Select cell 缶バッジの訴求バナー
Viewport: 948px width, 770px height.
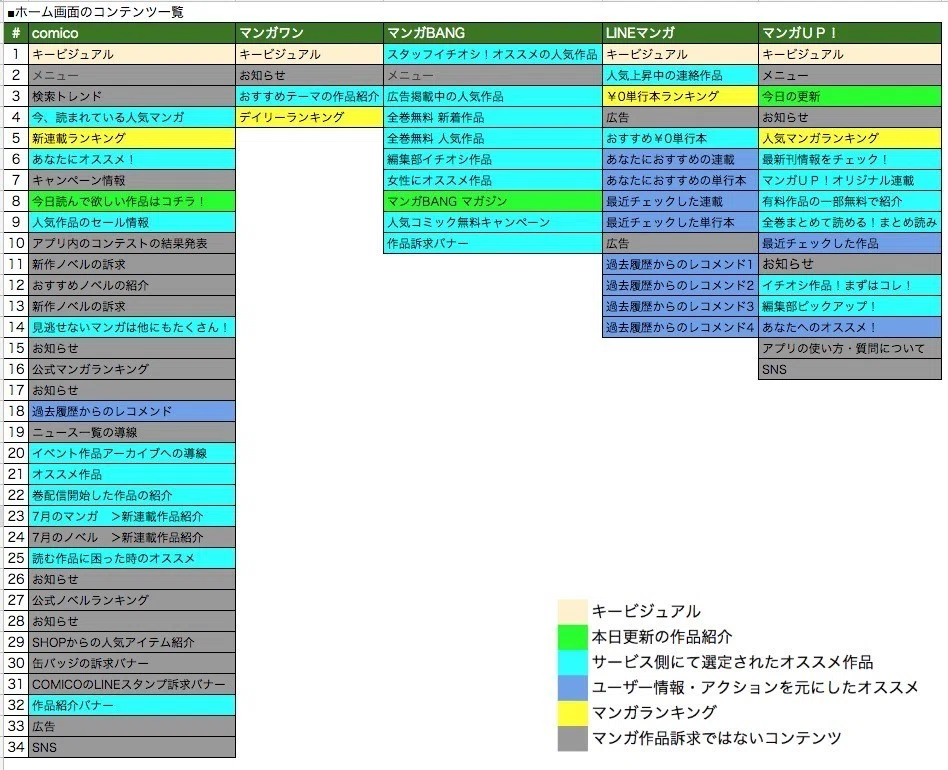132,663
